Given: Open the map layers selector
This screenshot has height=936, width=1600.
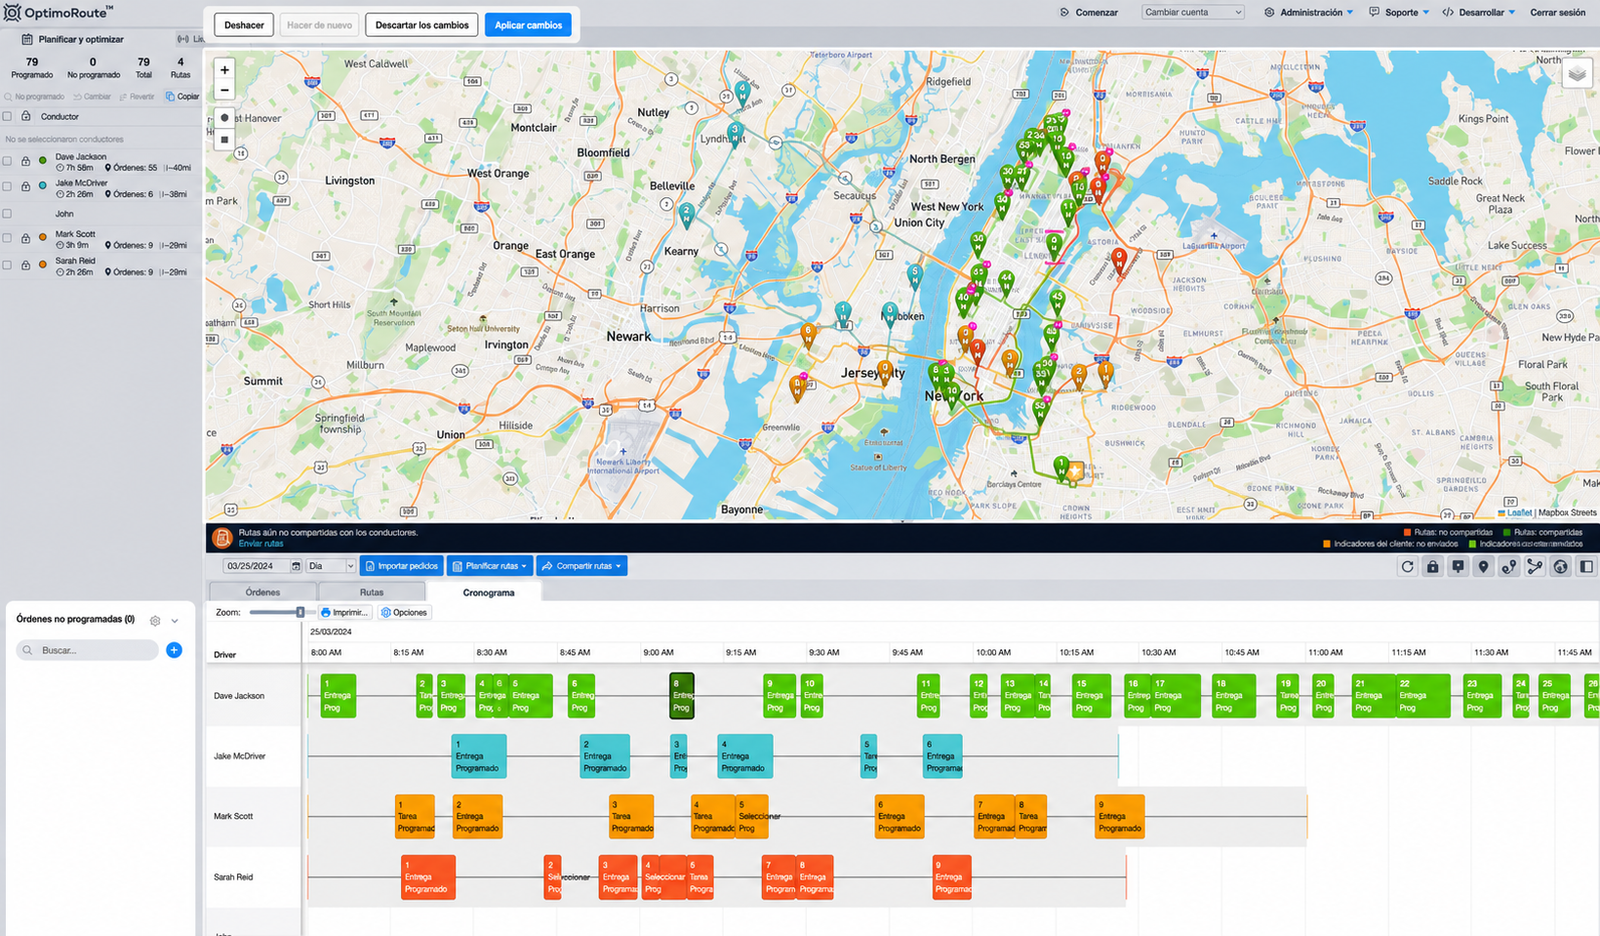Looking at the screenshot, I should 1577,74.
